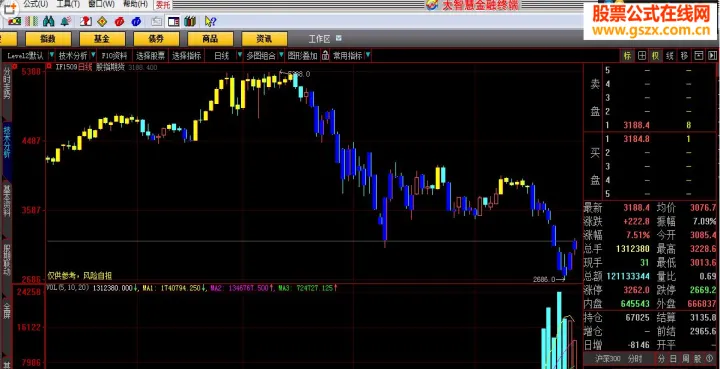
Task: Switch to 日 daily period button
Action: 673,358
